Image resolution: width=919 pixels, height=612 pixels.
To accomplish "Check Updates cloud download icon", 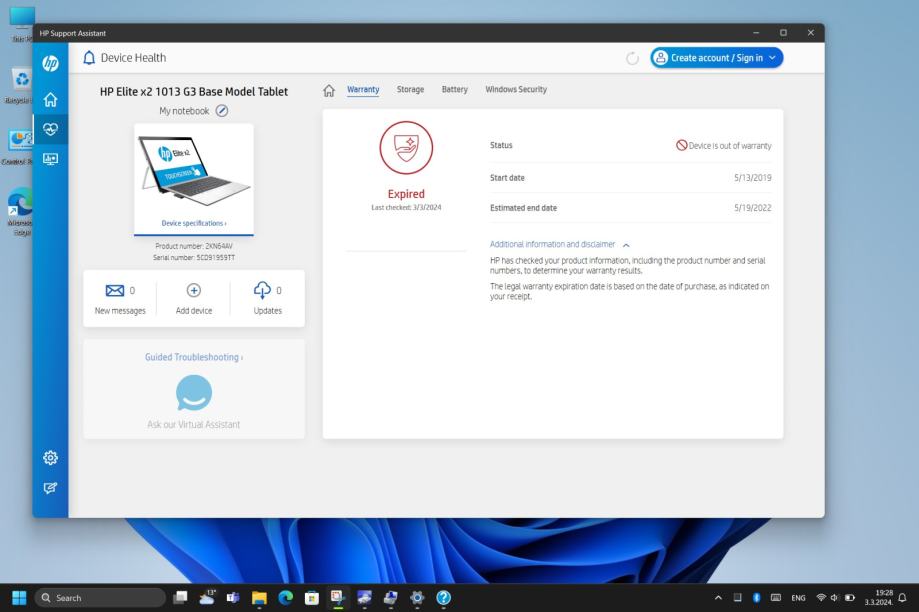I will click(x=262, y=291).
